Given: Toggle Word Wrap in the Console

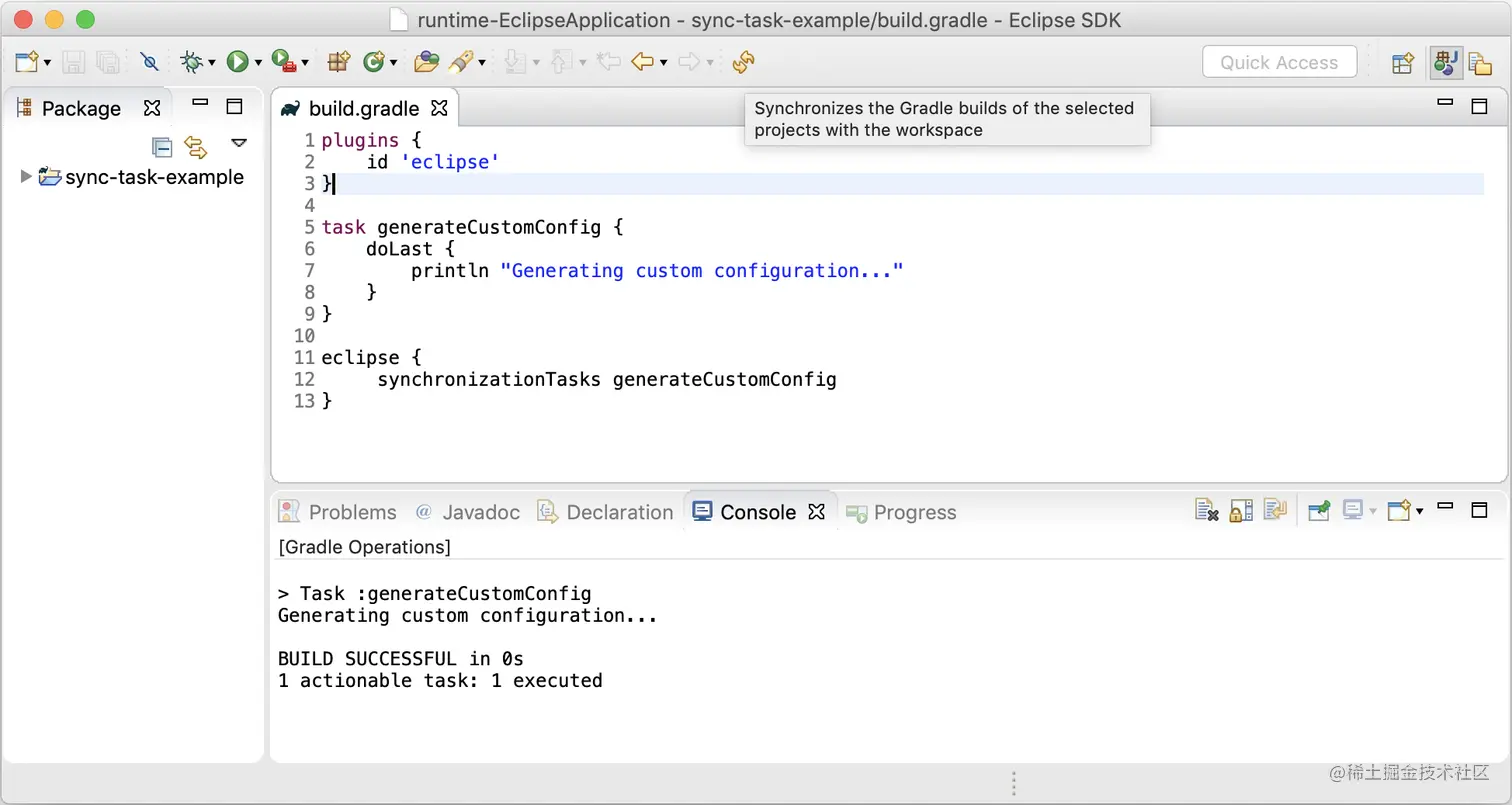Looking at the screenshot, I should pos(1275,511).
